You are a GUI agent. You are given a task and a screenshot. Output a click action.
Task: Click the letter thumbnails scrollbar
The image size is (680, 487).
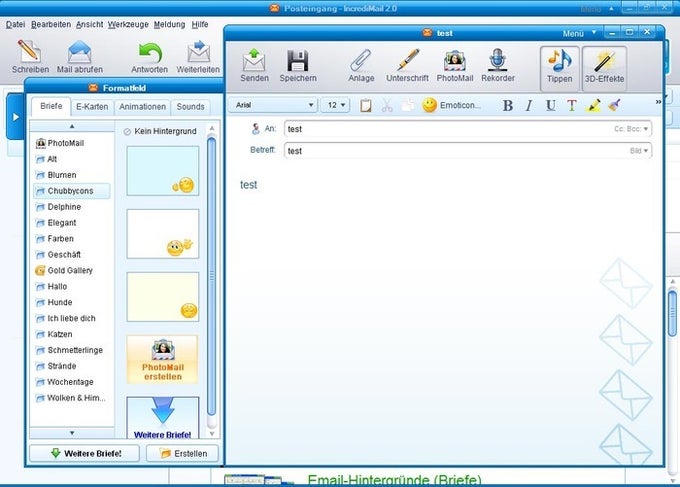pyautogui.click(x=212, y=278)
